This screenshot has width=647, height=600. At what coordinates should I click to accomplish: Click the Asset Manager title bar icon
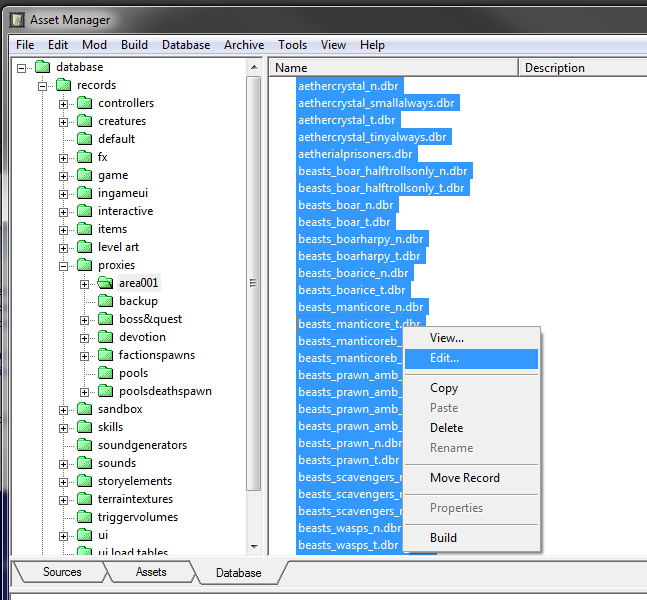click(x=16, y=18)
